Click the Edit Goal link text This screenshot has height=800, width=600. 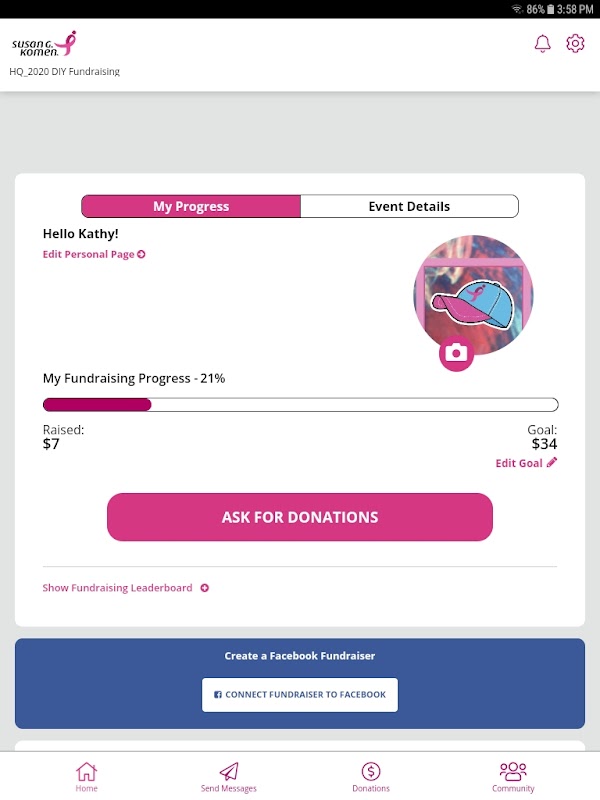[520, 463]
